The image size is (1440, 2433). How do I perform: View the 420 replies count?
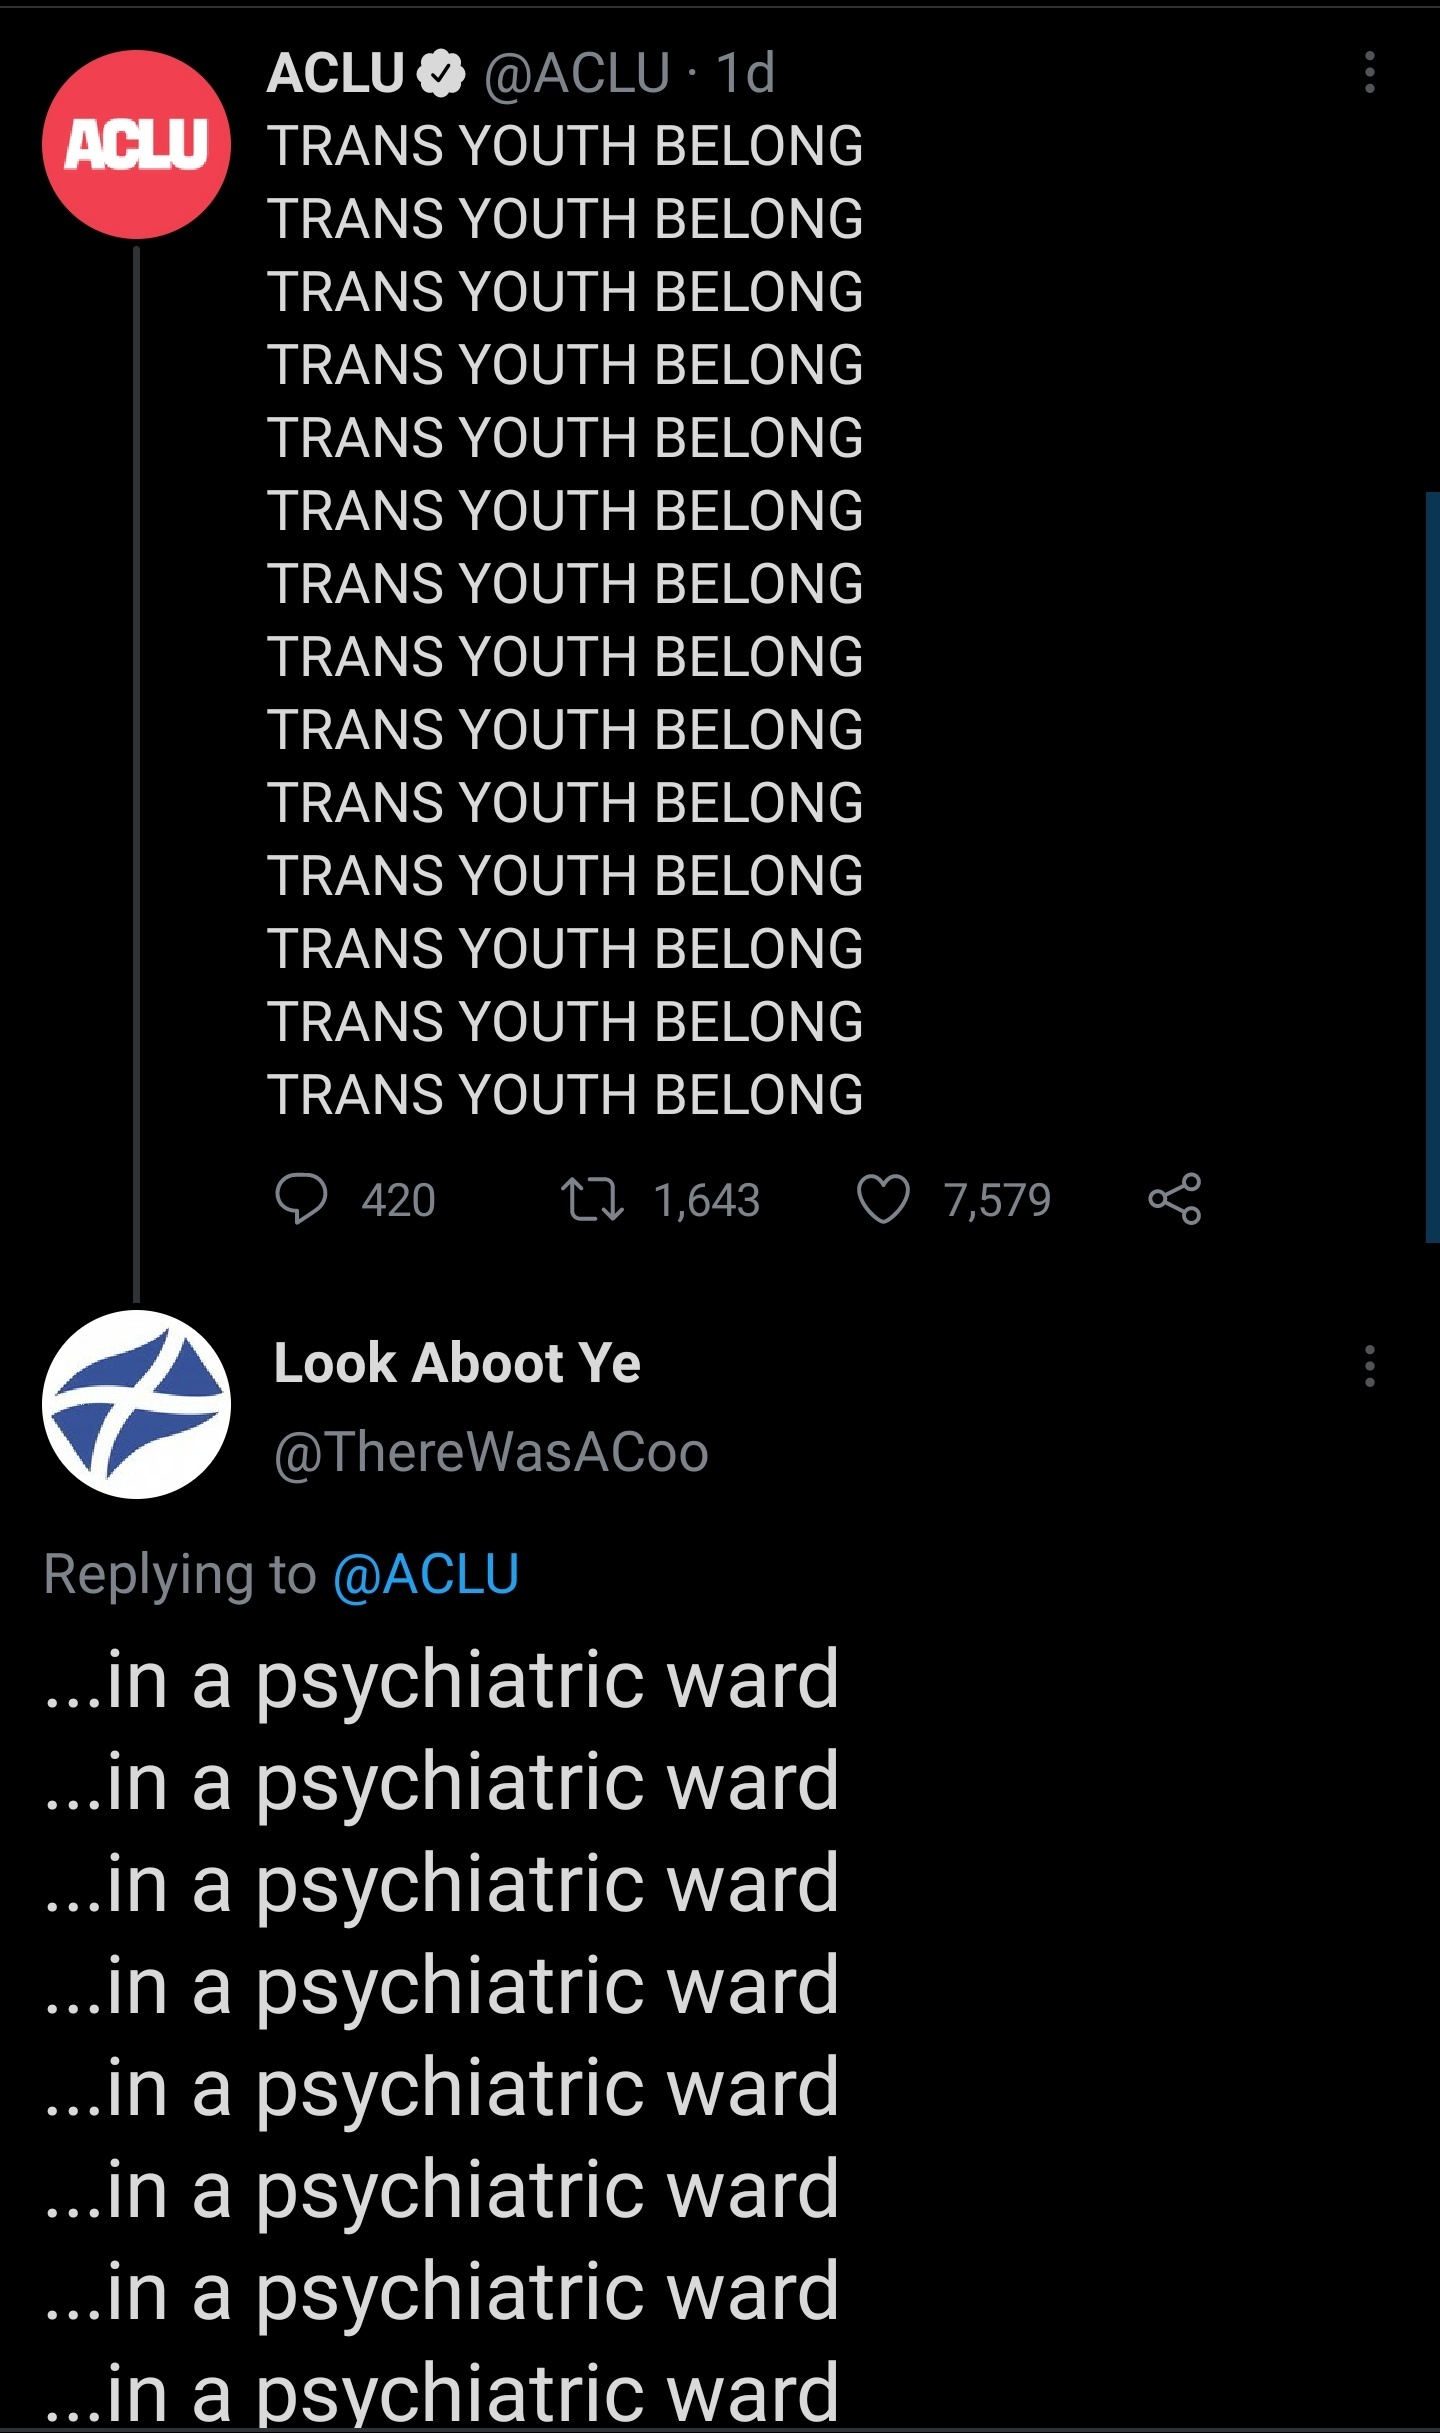[398, 1200]
